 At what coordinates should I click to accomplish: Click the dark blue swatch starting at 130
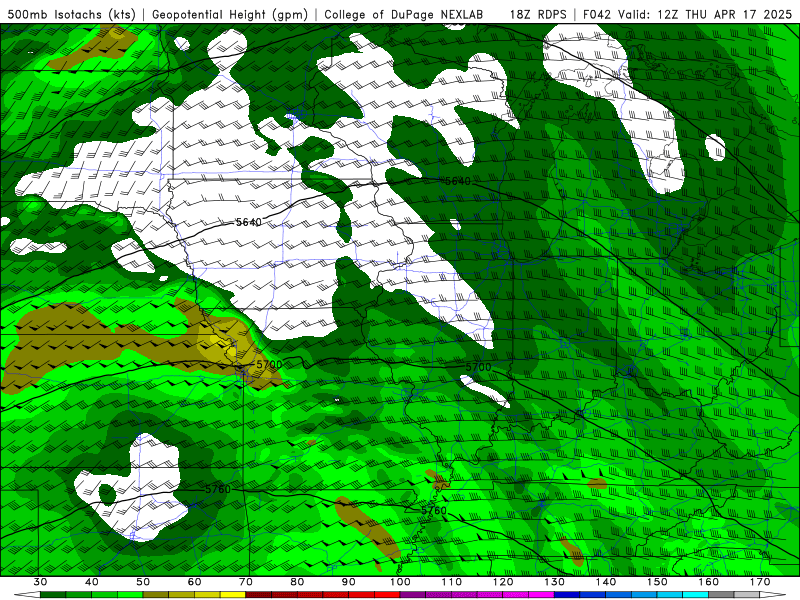click(x=567, y=594)
